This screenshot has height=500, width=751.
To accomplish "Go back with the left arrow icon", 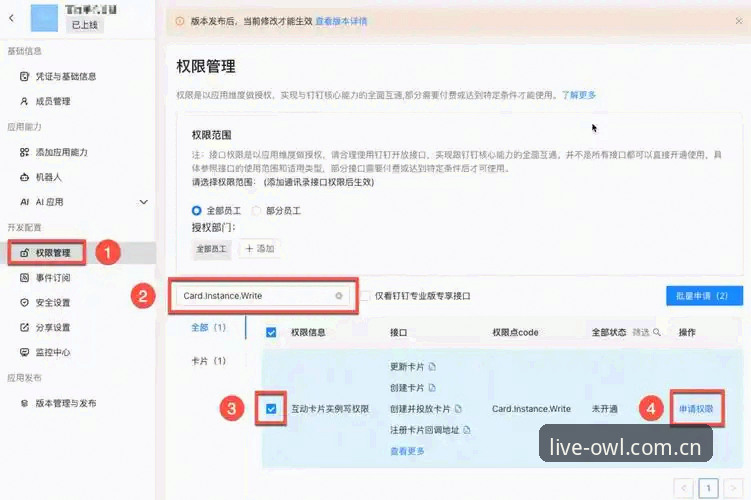I will [12, 18].
